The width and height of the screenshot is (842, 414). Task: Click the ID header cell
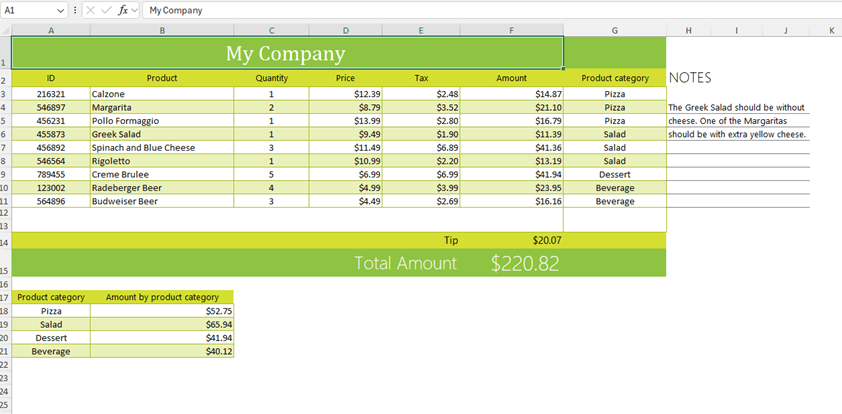point(51,78)
